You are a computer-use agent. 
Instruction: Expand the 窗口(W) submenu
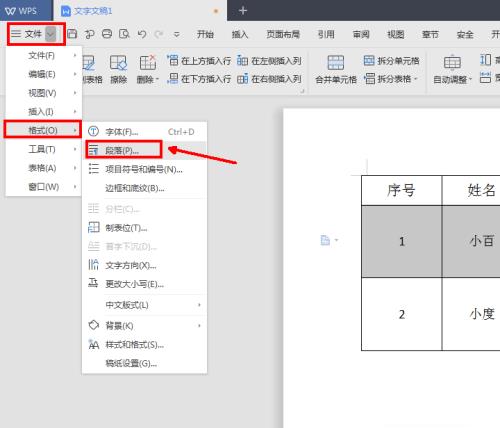point(44,187)
